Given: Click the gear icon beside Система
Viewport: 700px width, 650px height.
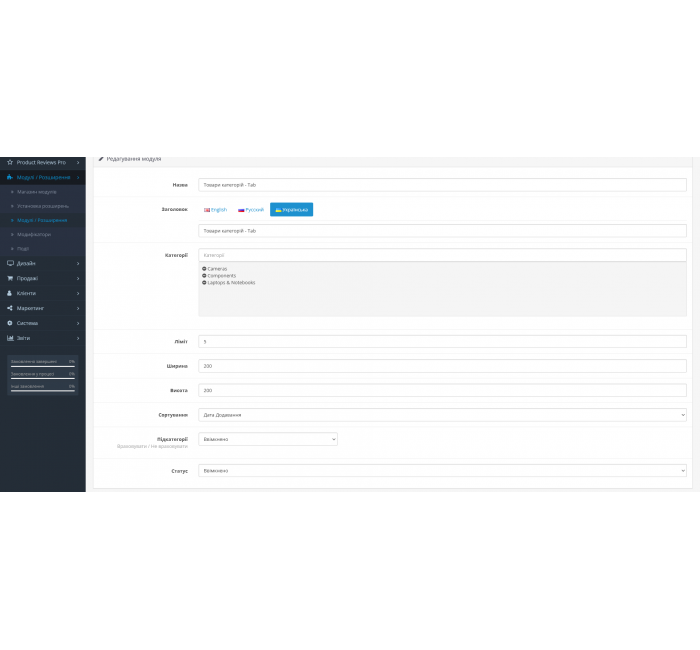Looking at the screenshot, I should tap(10, 323).
